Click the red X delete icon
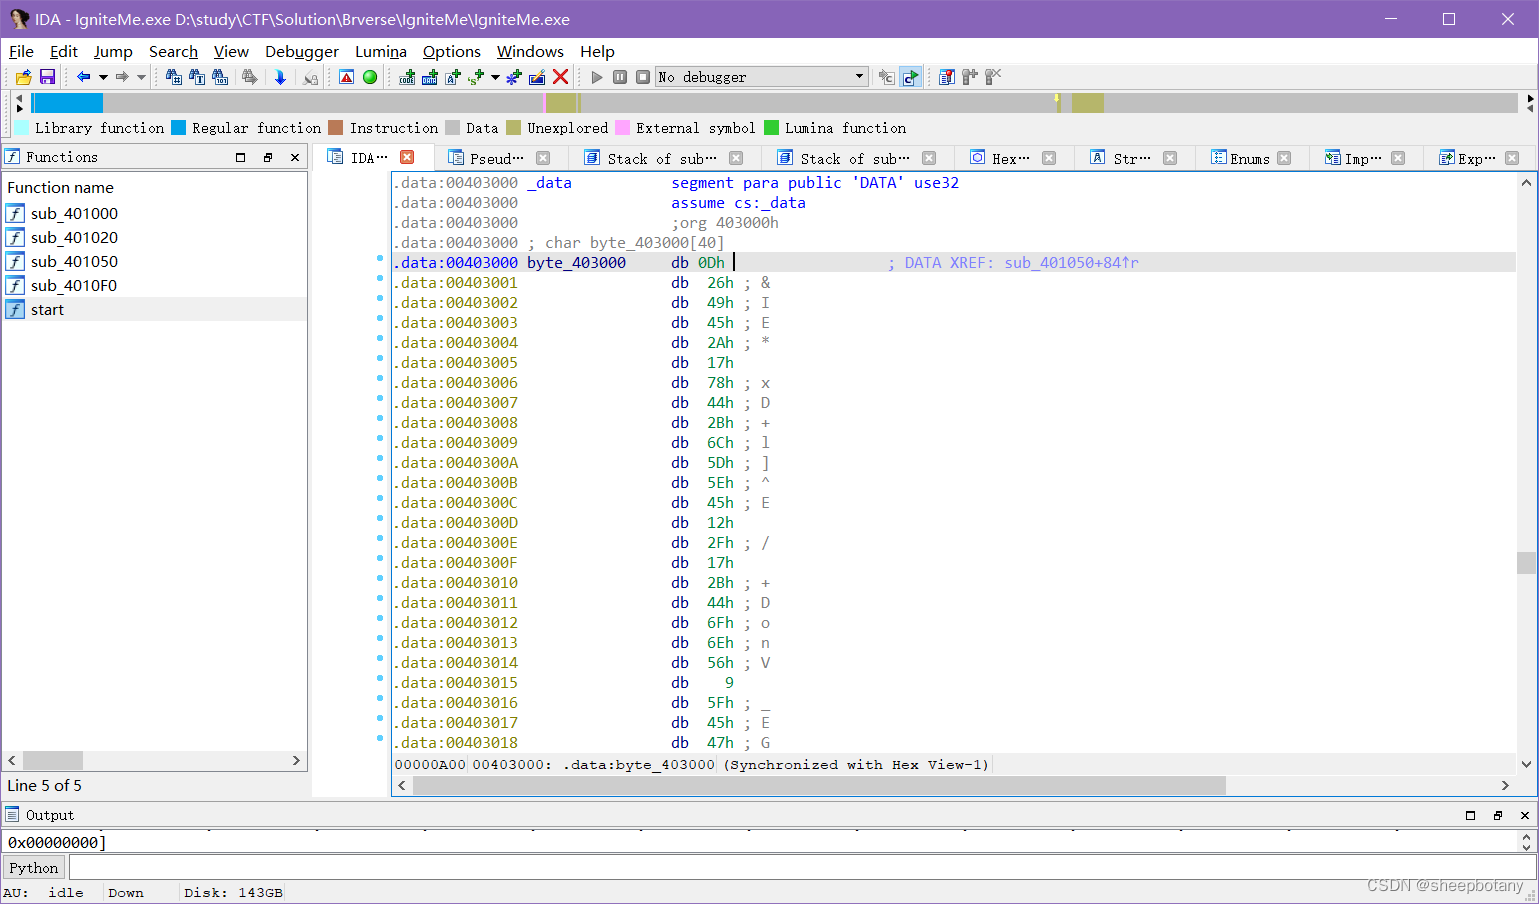The height and width of the screenshot is (904, 1539). pyautogui.click(x=560, y=77)
